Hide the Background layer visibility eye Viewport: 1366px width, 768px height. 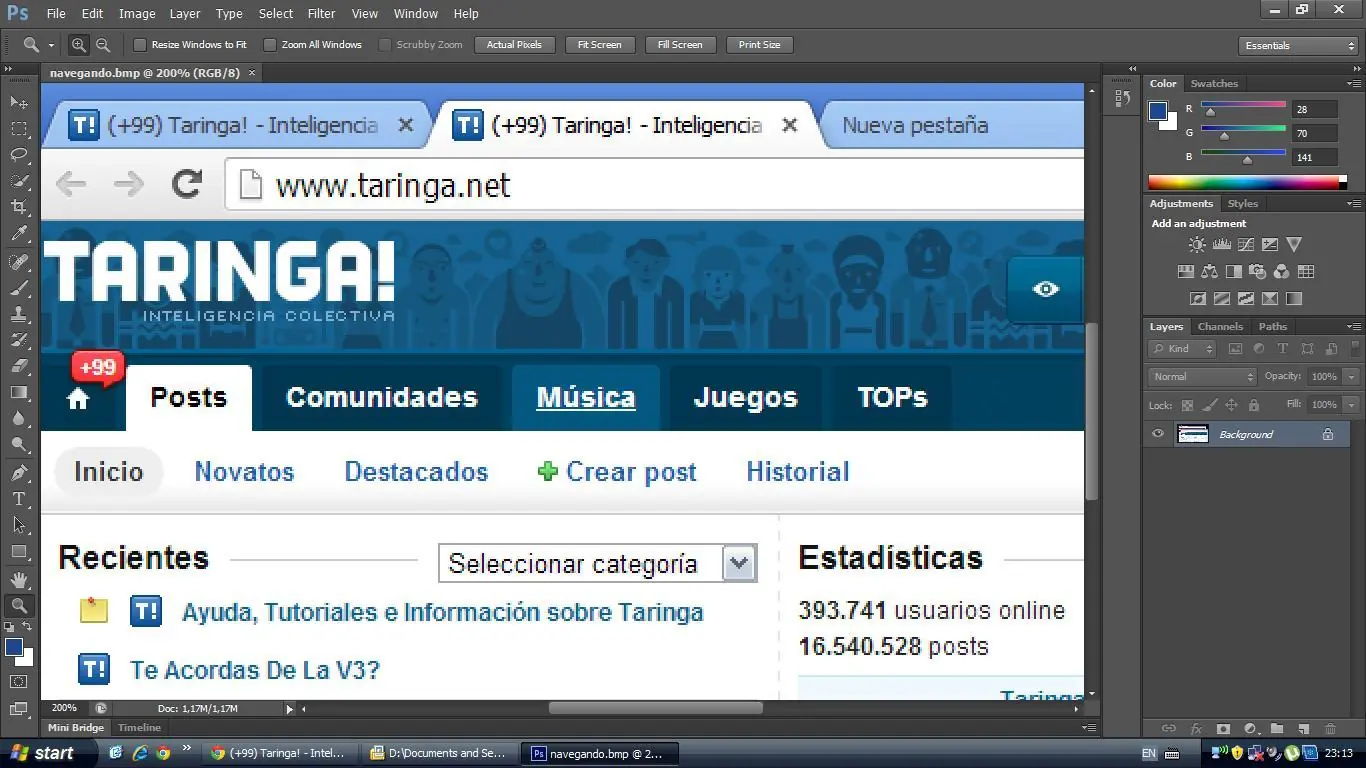click(x=1158, y=434)
